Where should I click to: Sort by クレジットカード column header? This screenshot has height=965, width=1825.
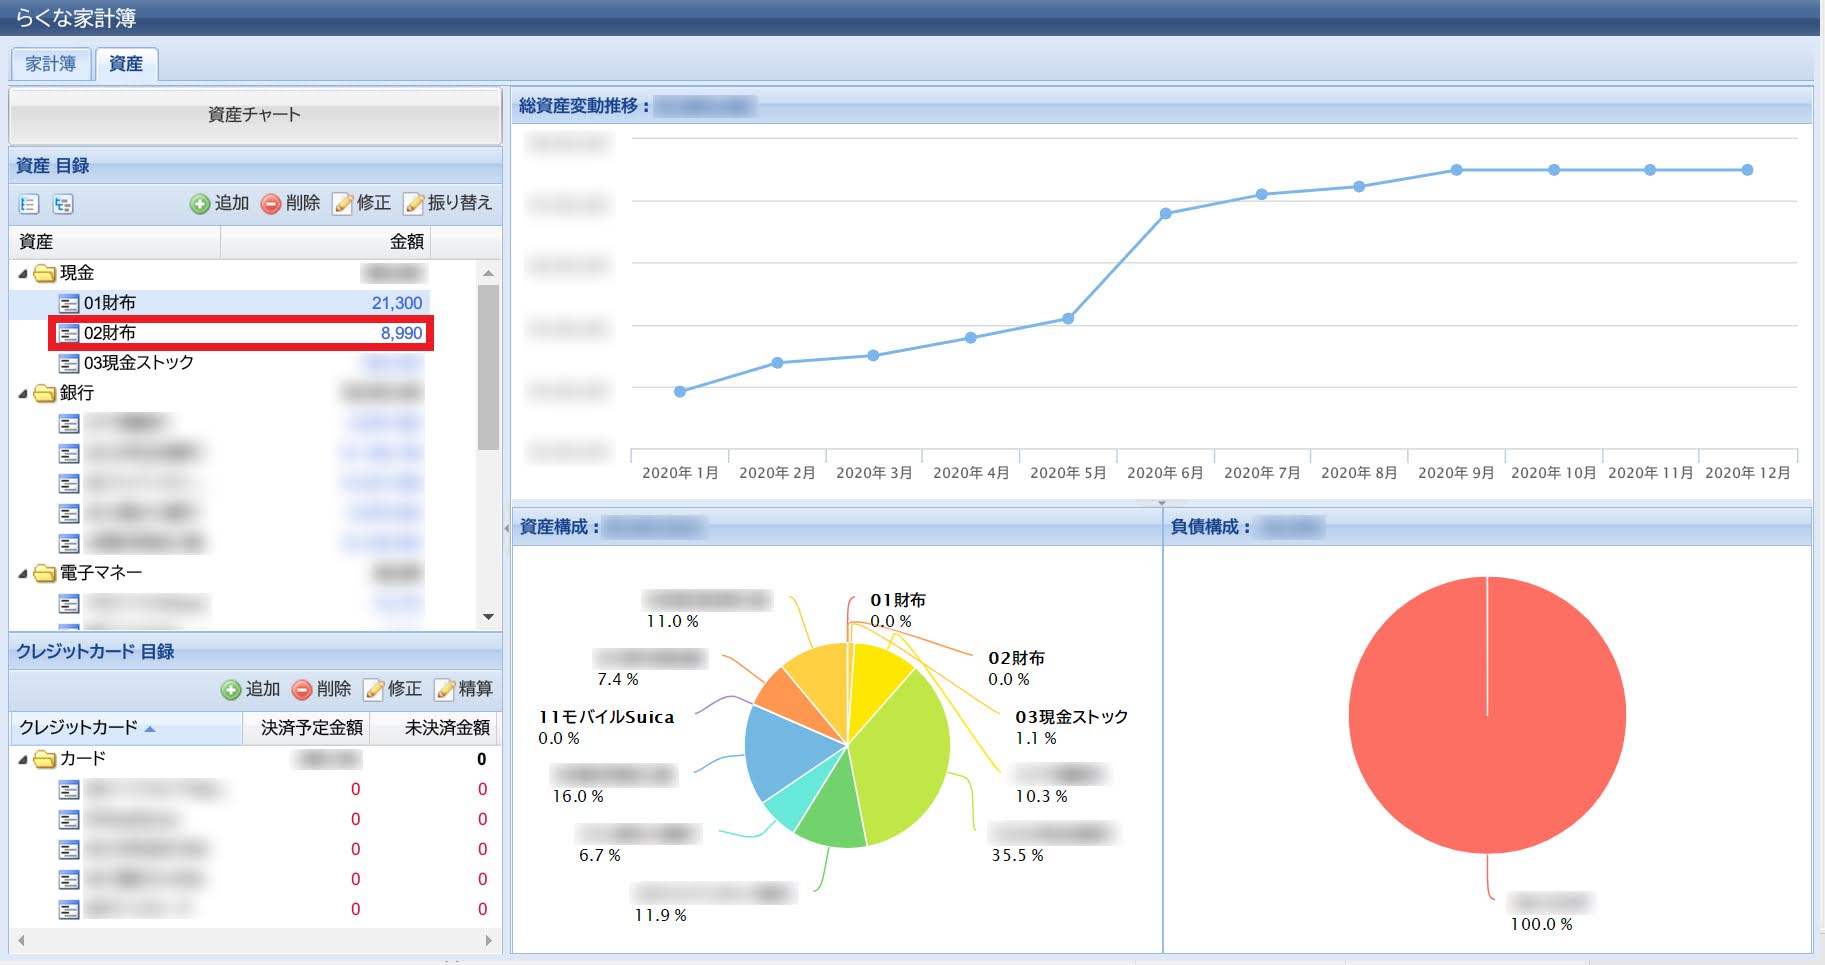coord(126,728)
